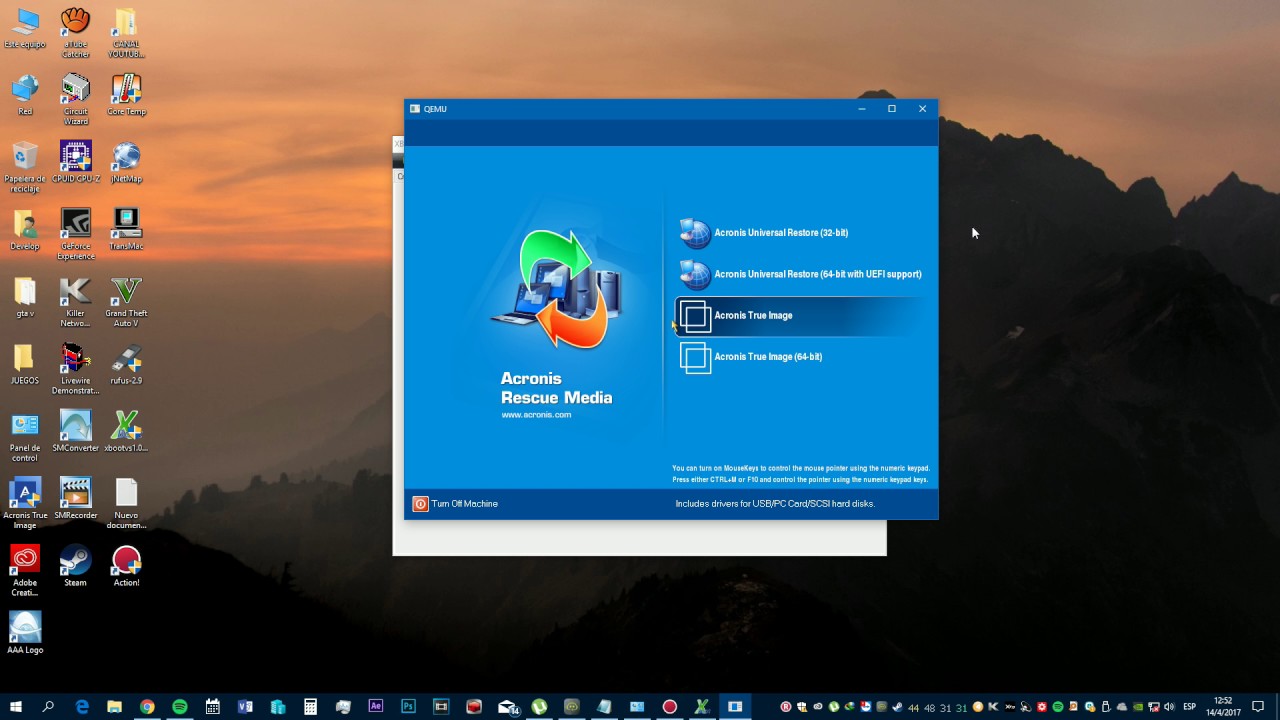The width and height of the screenshot is (1280, 720).
Task: Open Calculator from taskbar
Action: click(311, 706)
